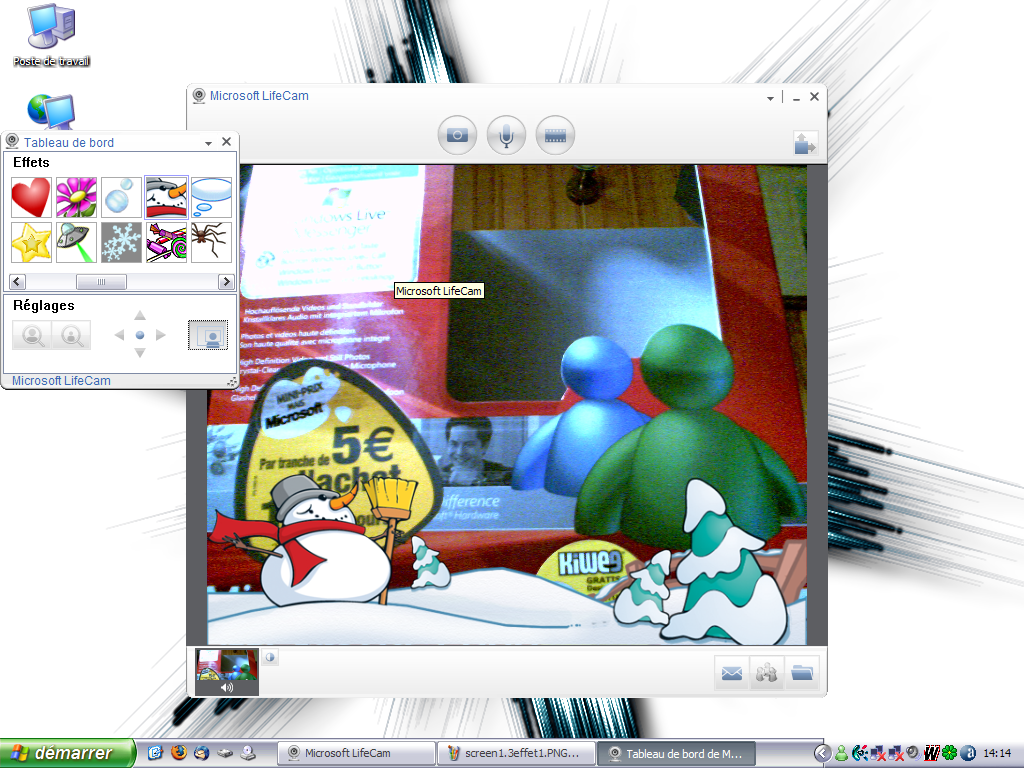The image size is (1024, 768).
Task: Apply the thought bubble cloud effect
Action: pos(212,197)
